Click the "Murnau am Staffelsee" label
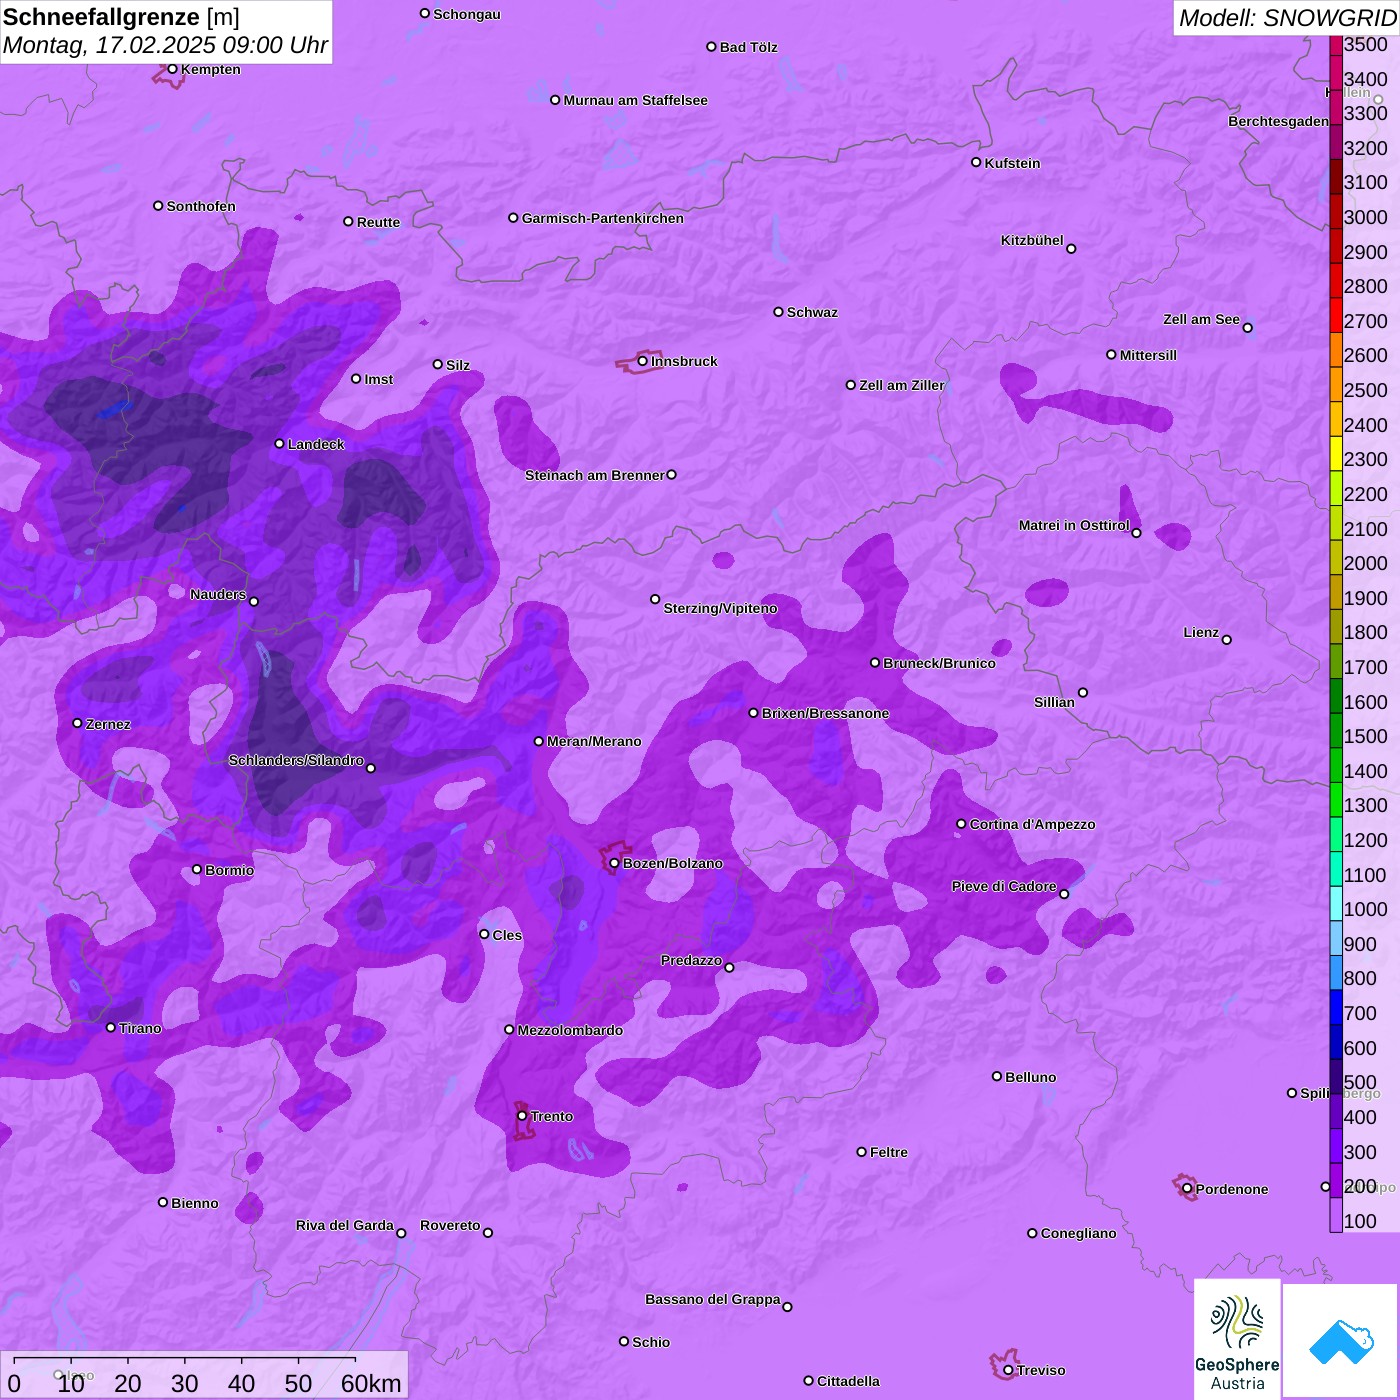Screen dimensions: 1400x1400 click(636, 100)
